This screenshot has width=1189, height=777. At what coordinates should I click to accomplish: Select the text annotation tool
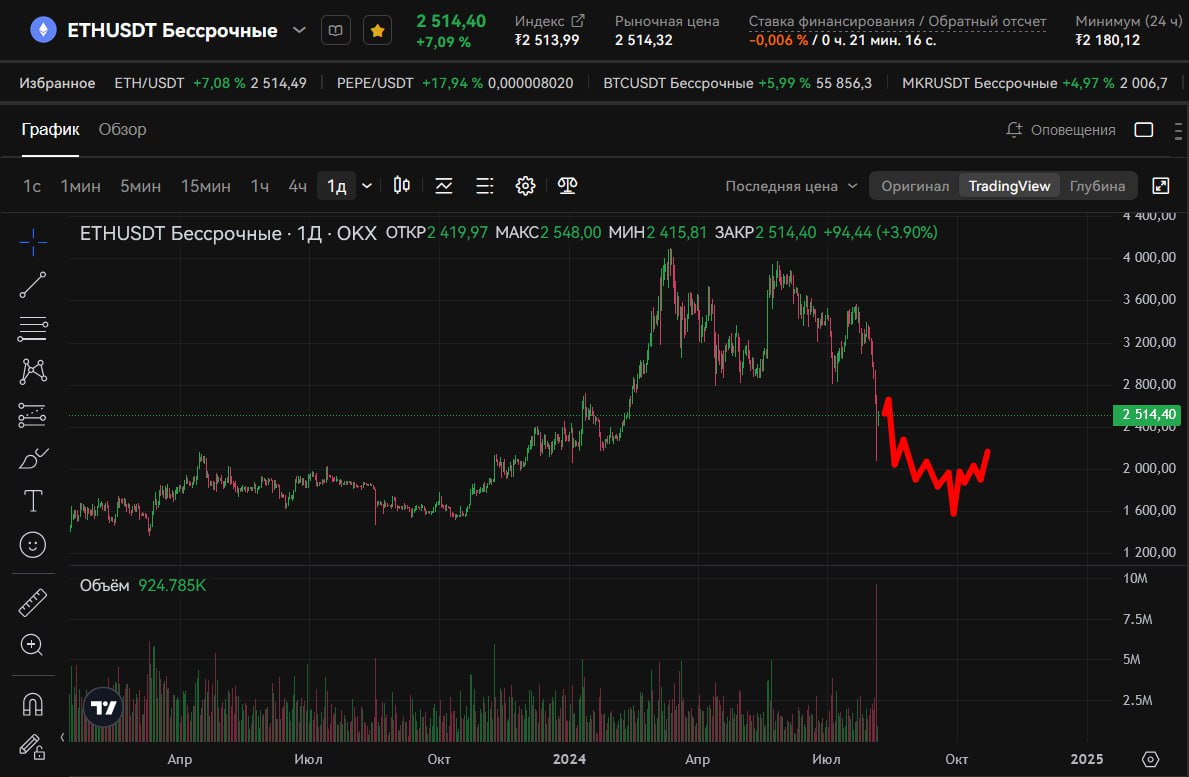[33, 501]
